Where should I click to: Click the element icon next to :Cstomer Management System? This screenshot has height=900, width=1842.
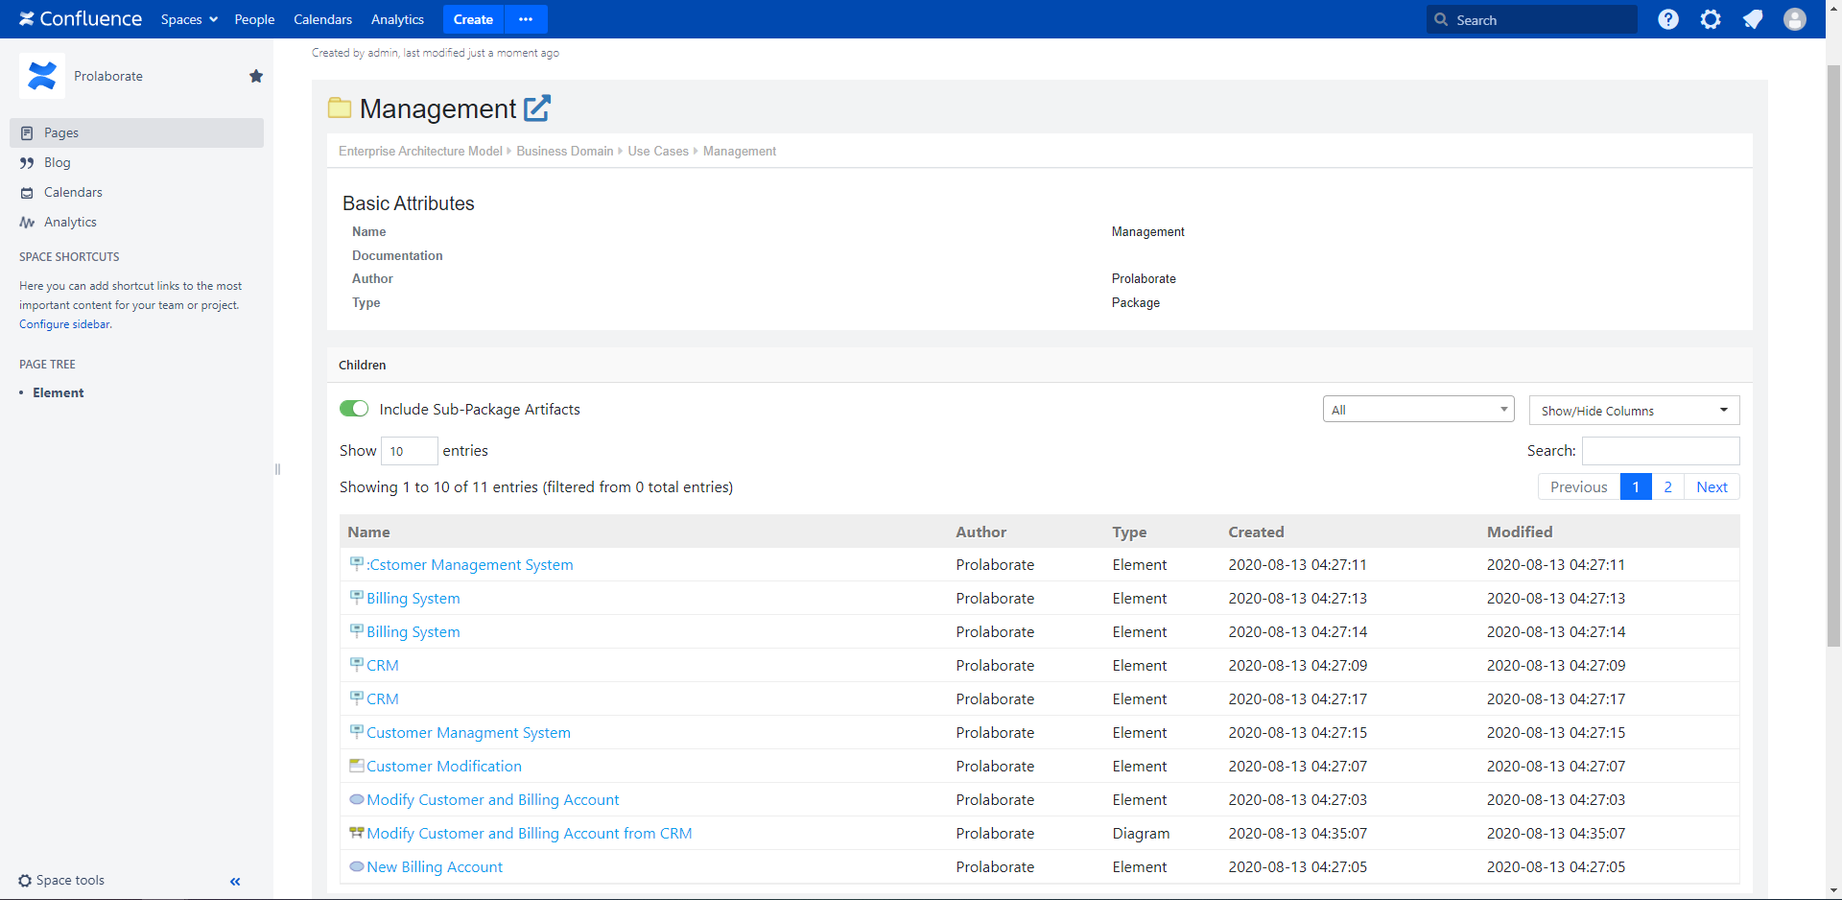[x=356, y=563]
